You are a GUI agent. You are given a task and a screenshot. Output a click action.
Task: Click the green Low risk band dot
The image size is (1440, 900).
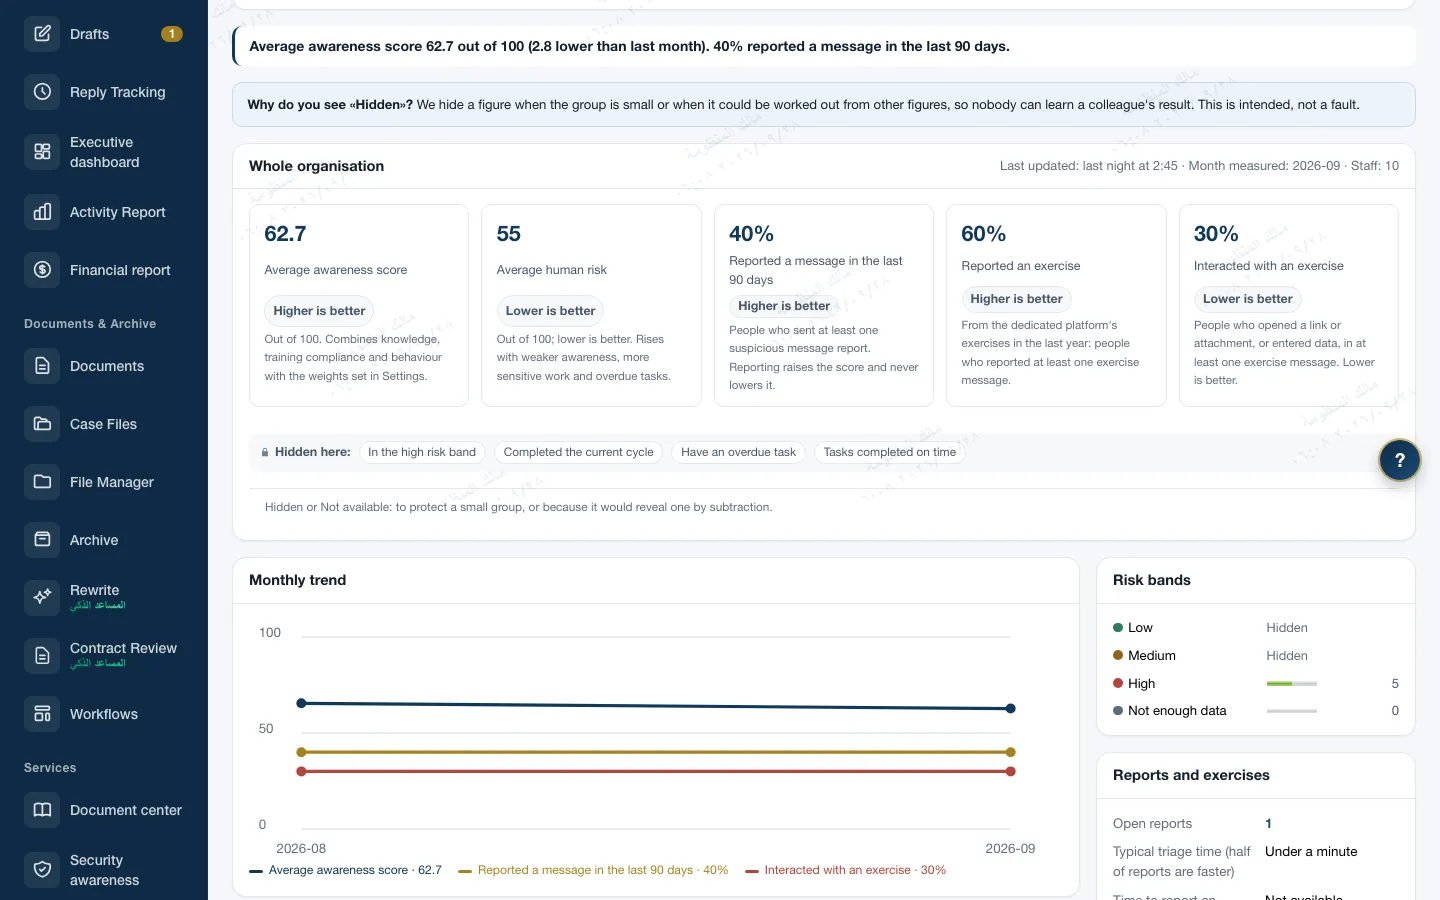[1118, 627]
